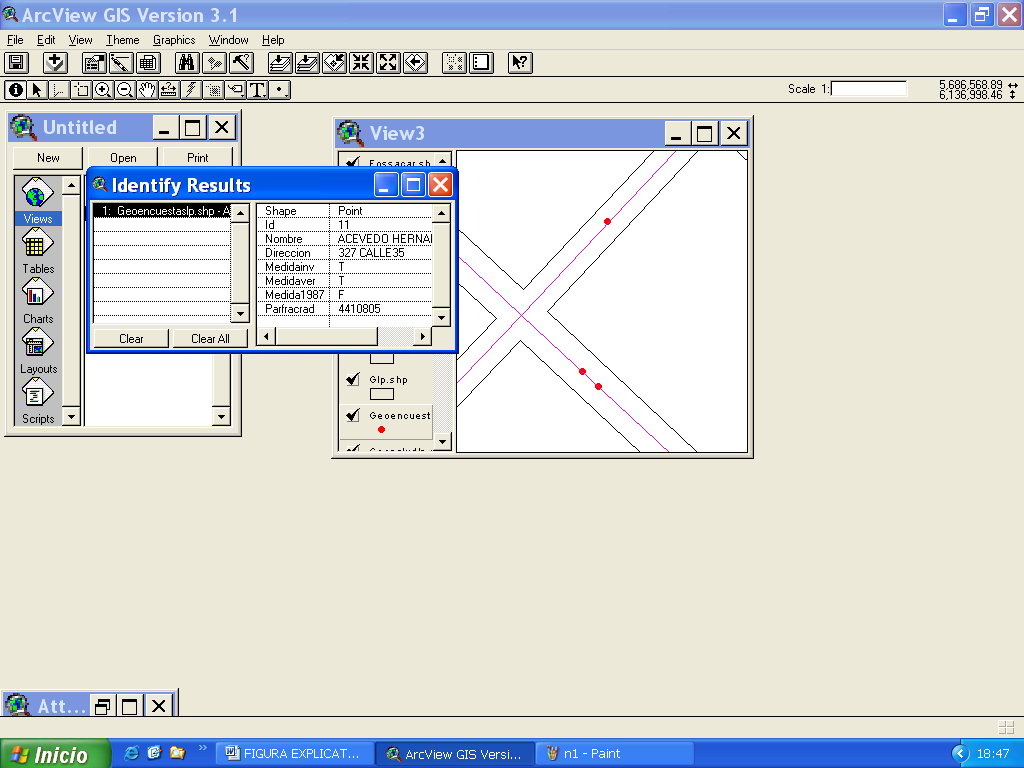The width and height of the screenshot is (1024, 768).
Task: Click the 327 CALLE35 value
Action: [372, 253]
